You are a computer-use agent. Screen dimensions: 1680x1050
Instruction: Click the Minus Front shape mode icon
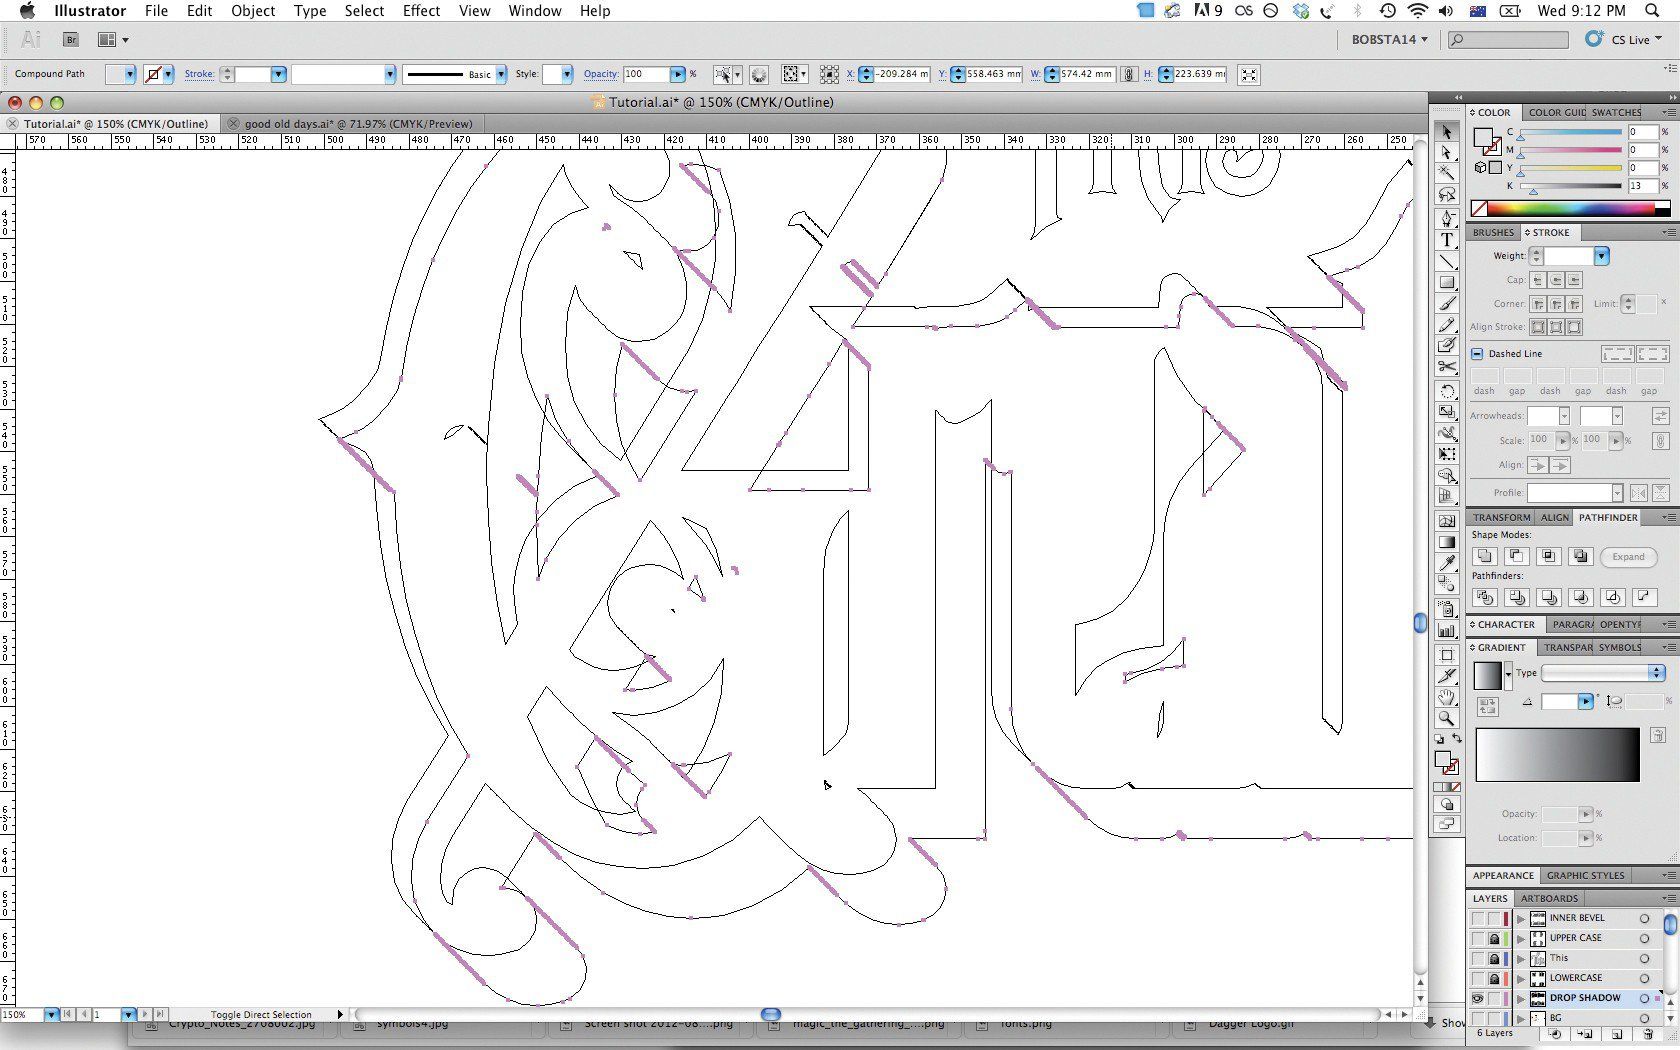[1516, 557]
